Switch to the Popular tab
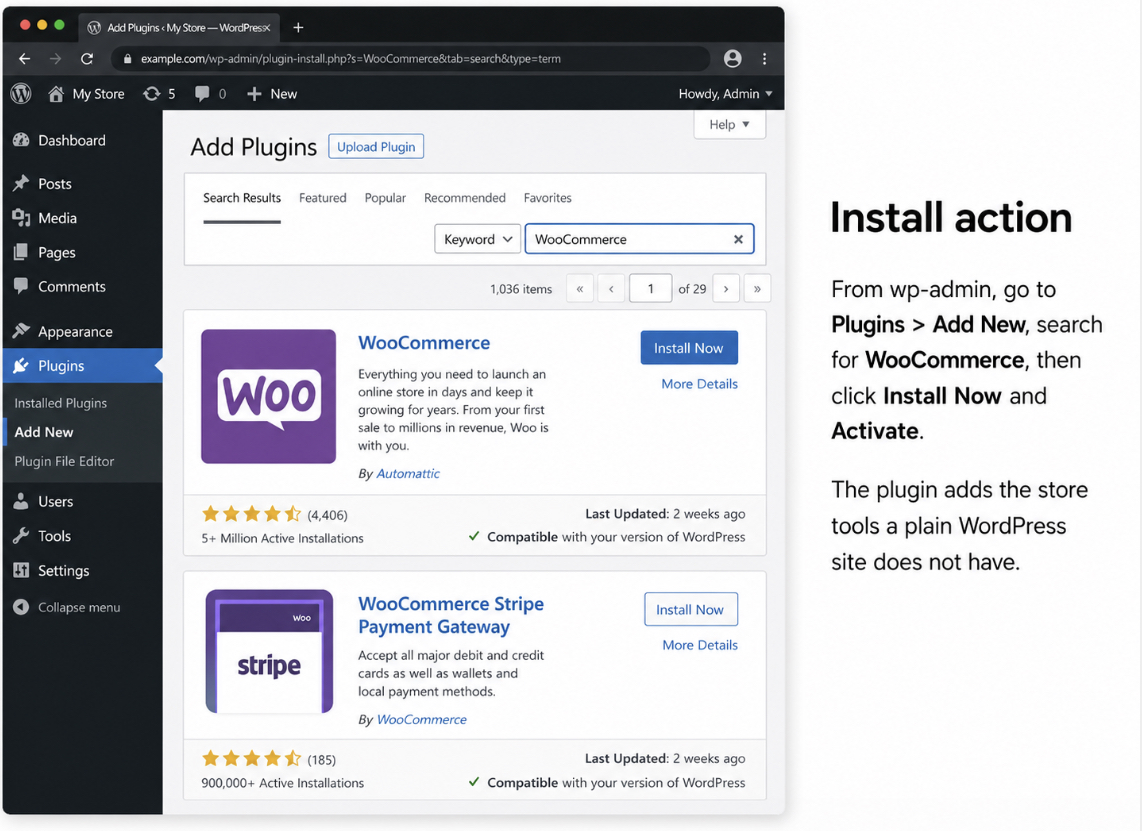This screenshot has width=1142, height=831. click(385, 197)
